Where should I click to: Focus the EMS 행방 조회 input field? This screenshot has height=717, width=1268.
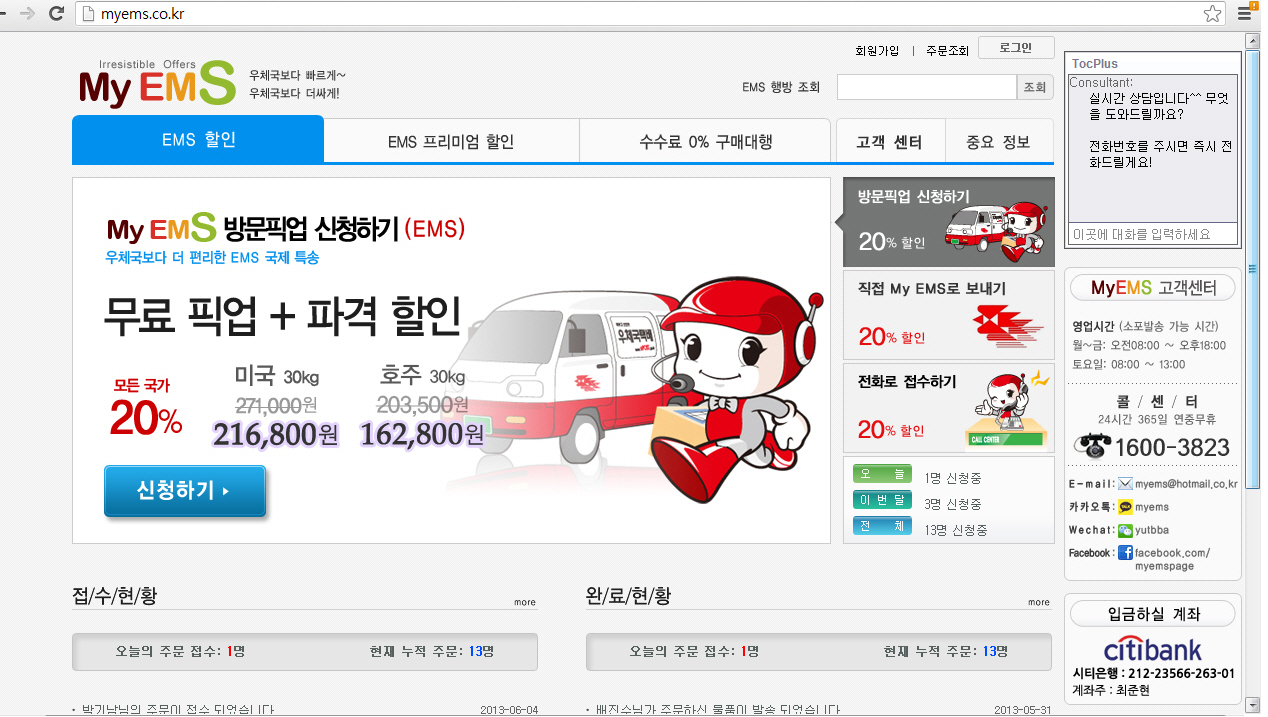(927, 87)
